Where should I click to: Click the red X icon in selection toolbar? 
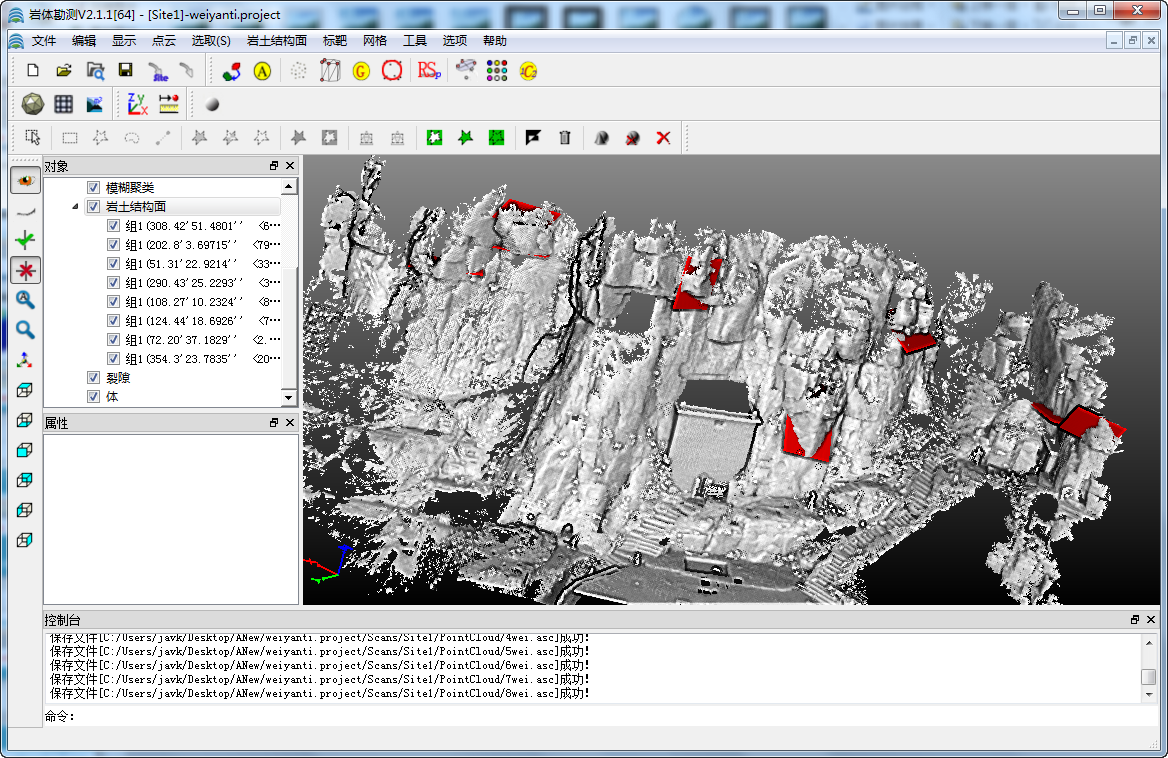[663, 138]
